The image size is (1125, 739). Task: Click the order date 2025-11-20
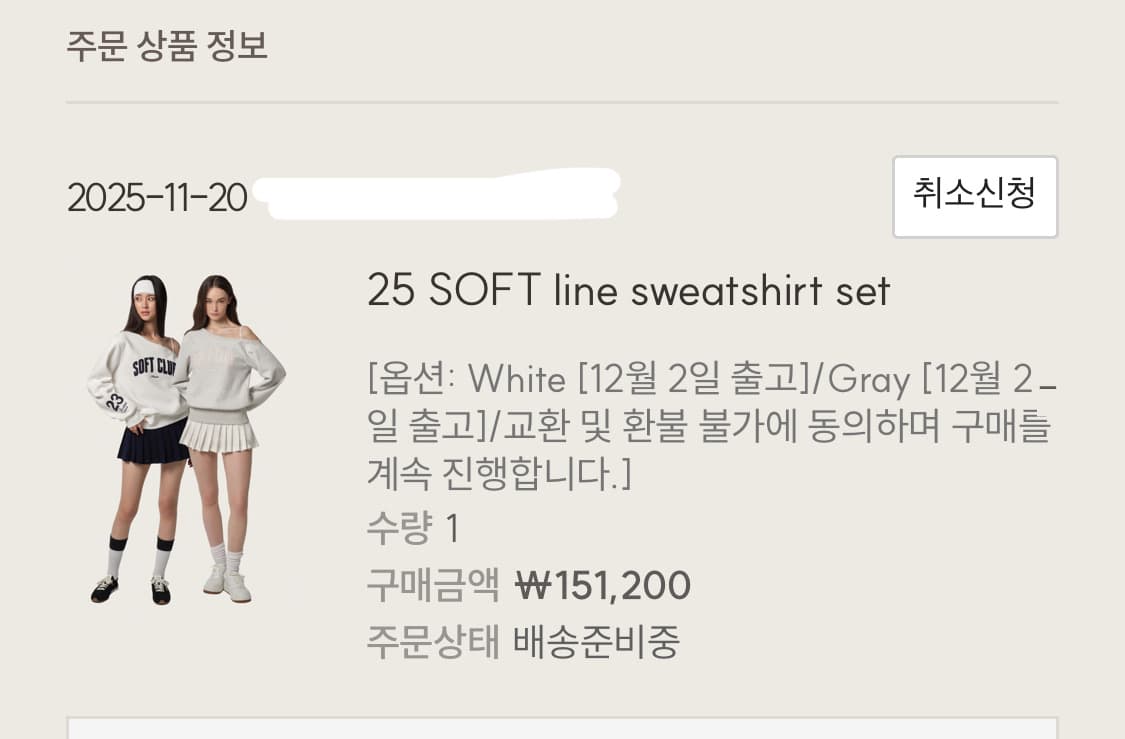pyautogui.click(x=155, y=197)
